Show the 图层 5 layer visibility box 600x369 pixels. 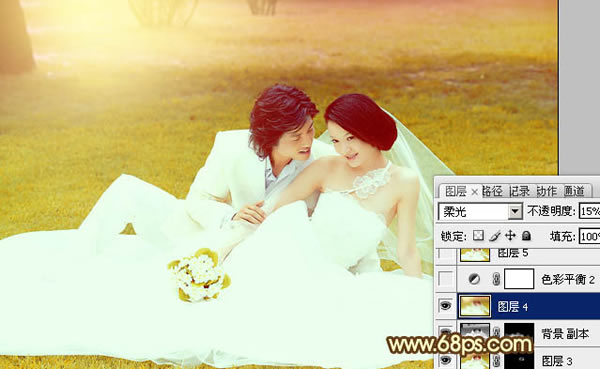click(x=445, y=254)
